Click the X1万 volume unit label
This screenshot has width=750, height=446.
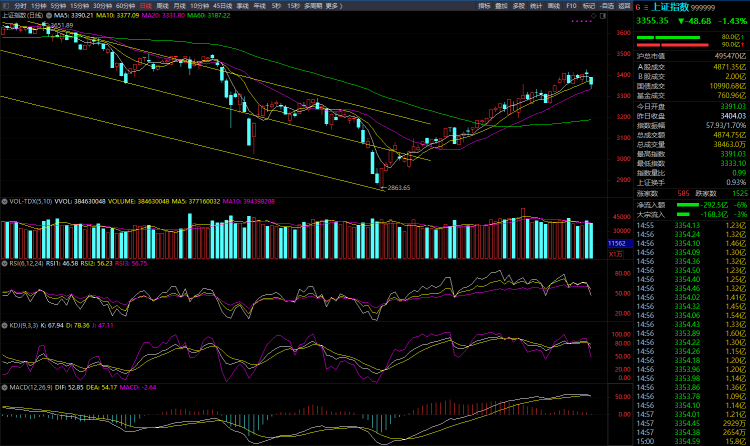pyautogui.click(x=616, y=254)
